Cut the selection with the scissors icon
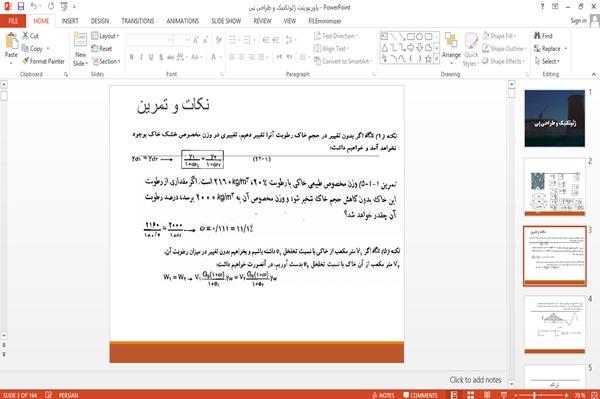 (25, 36)
